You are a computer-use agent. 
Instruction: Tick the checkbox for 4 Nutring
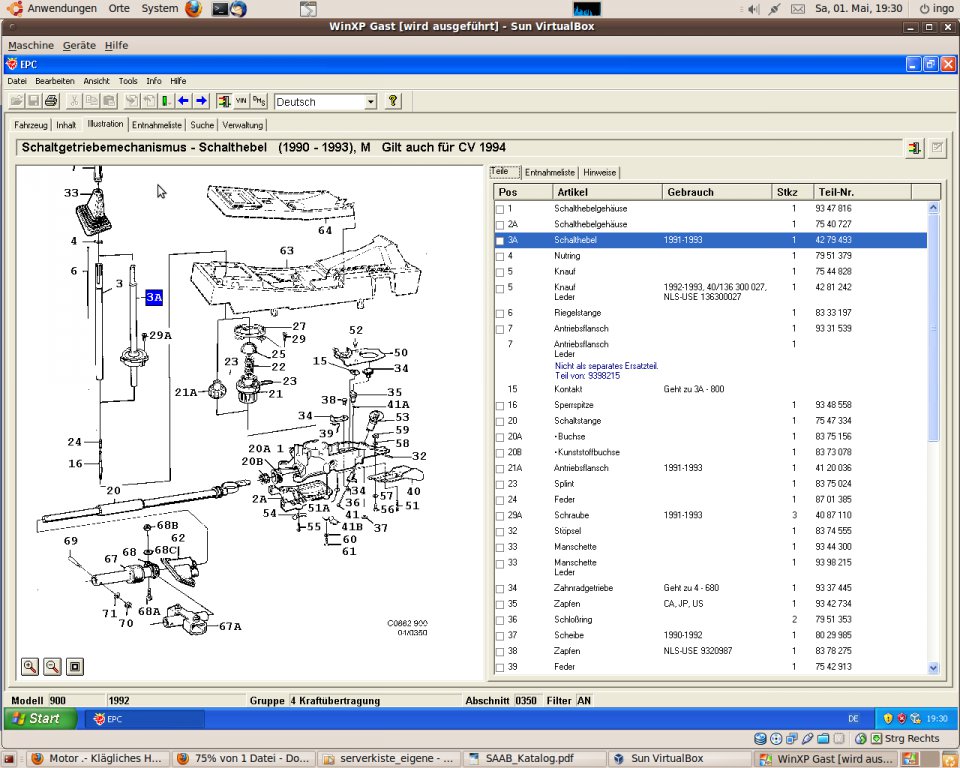[x=500, y=257]
